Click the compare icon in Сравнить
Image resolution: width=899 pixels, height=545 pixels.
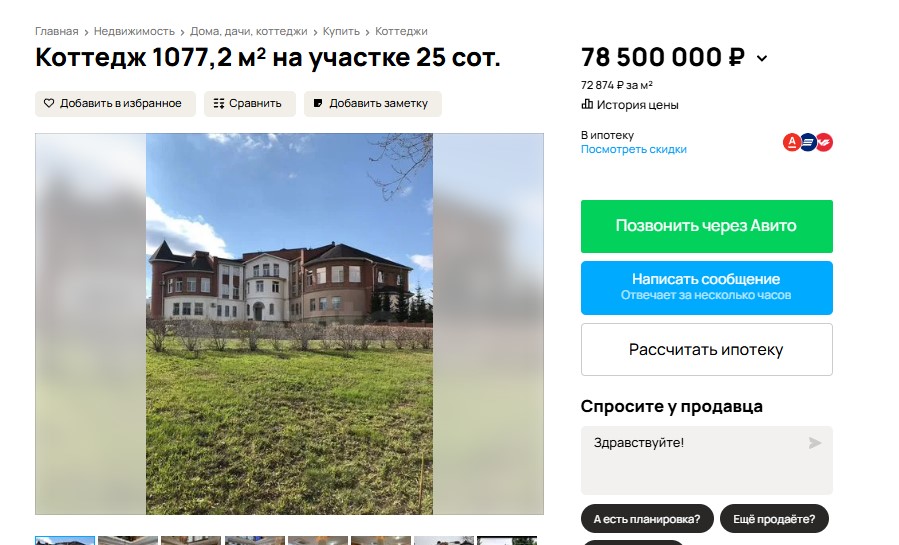[x=218, y=103]
